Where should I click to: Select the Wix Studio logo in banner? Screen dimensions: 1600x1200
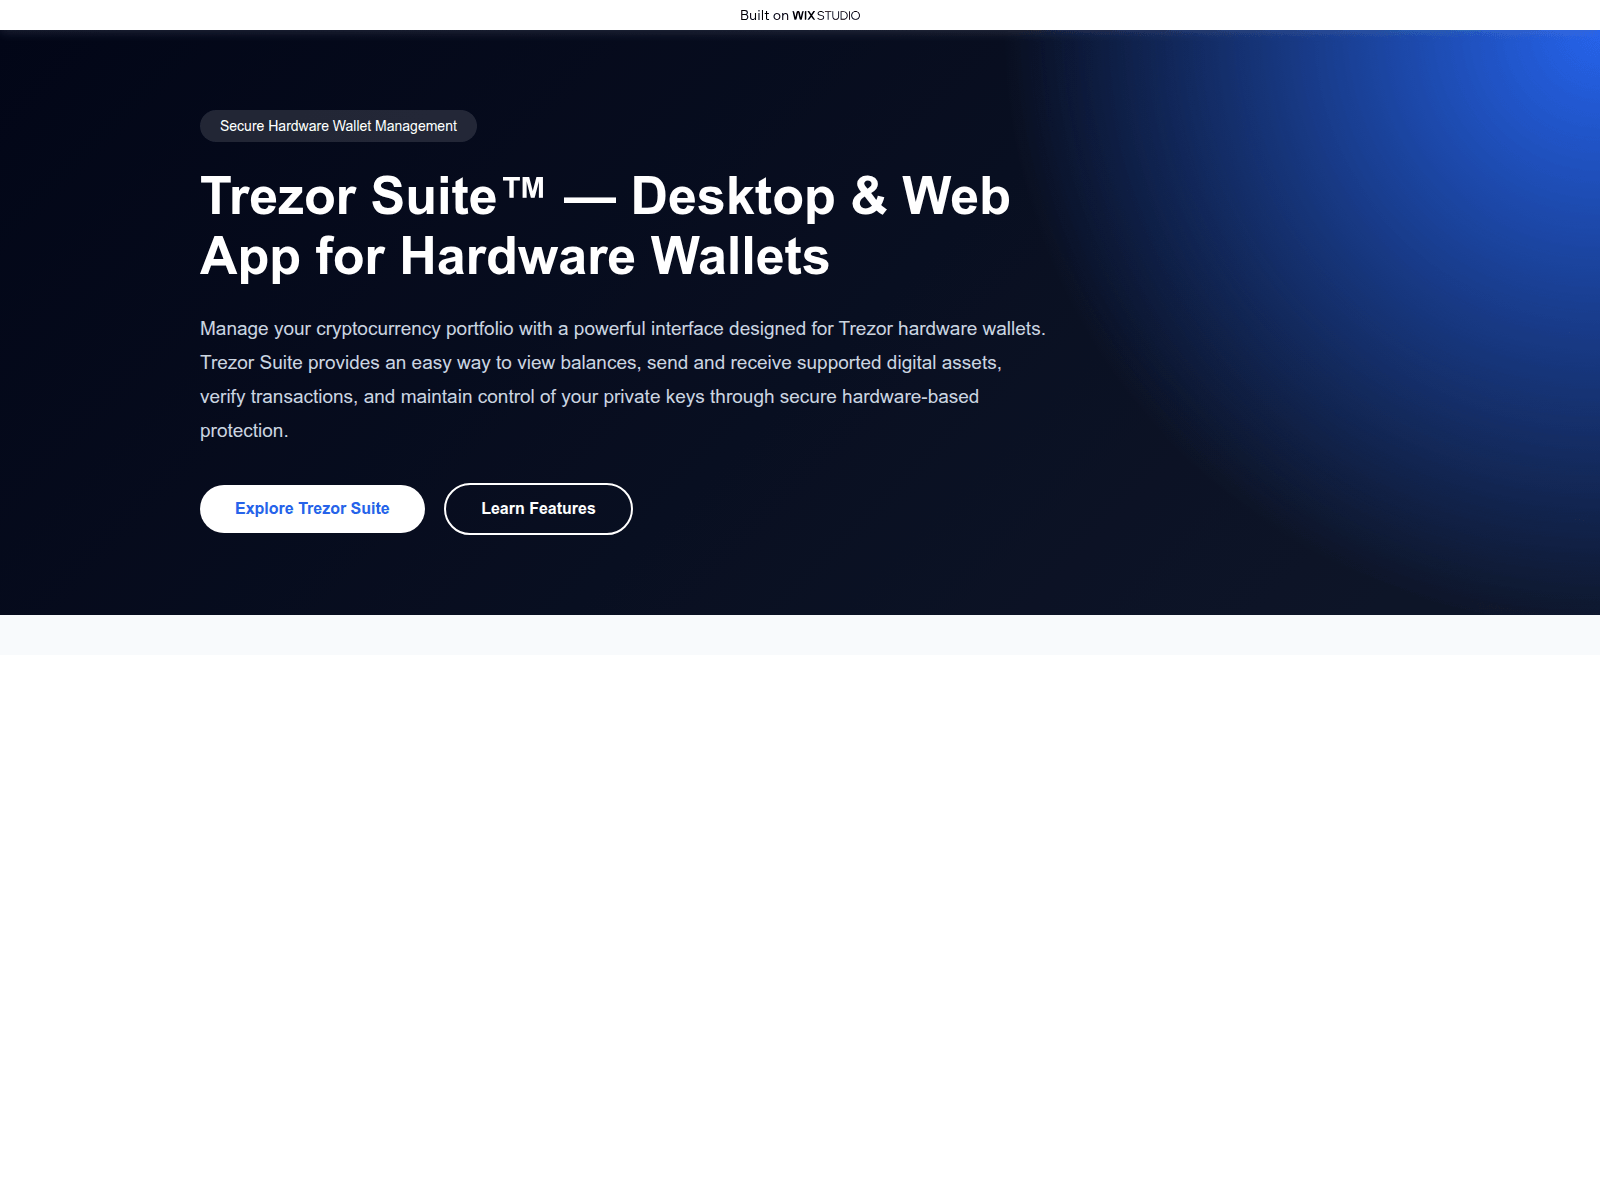tap(826, 15)
